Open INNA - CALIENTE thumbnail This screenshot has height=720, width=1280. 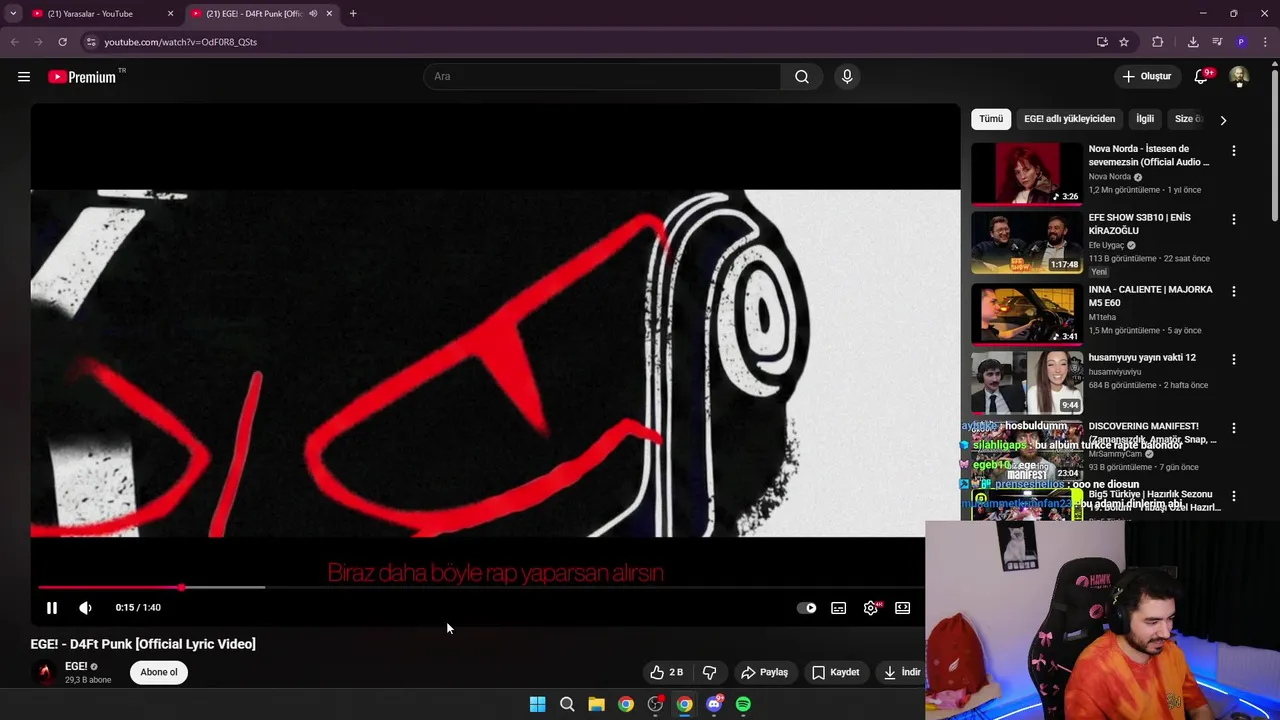(1027, 314)
